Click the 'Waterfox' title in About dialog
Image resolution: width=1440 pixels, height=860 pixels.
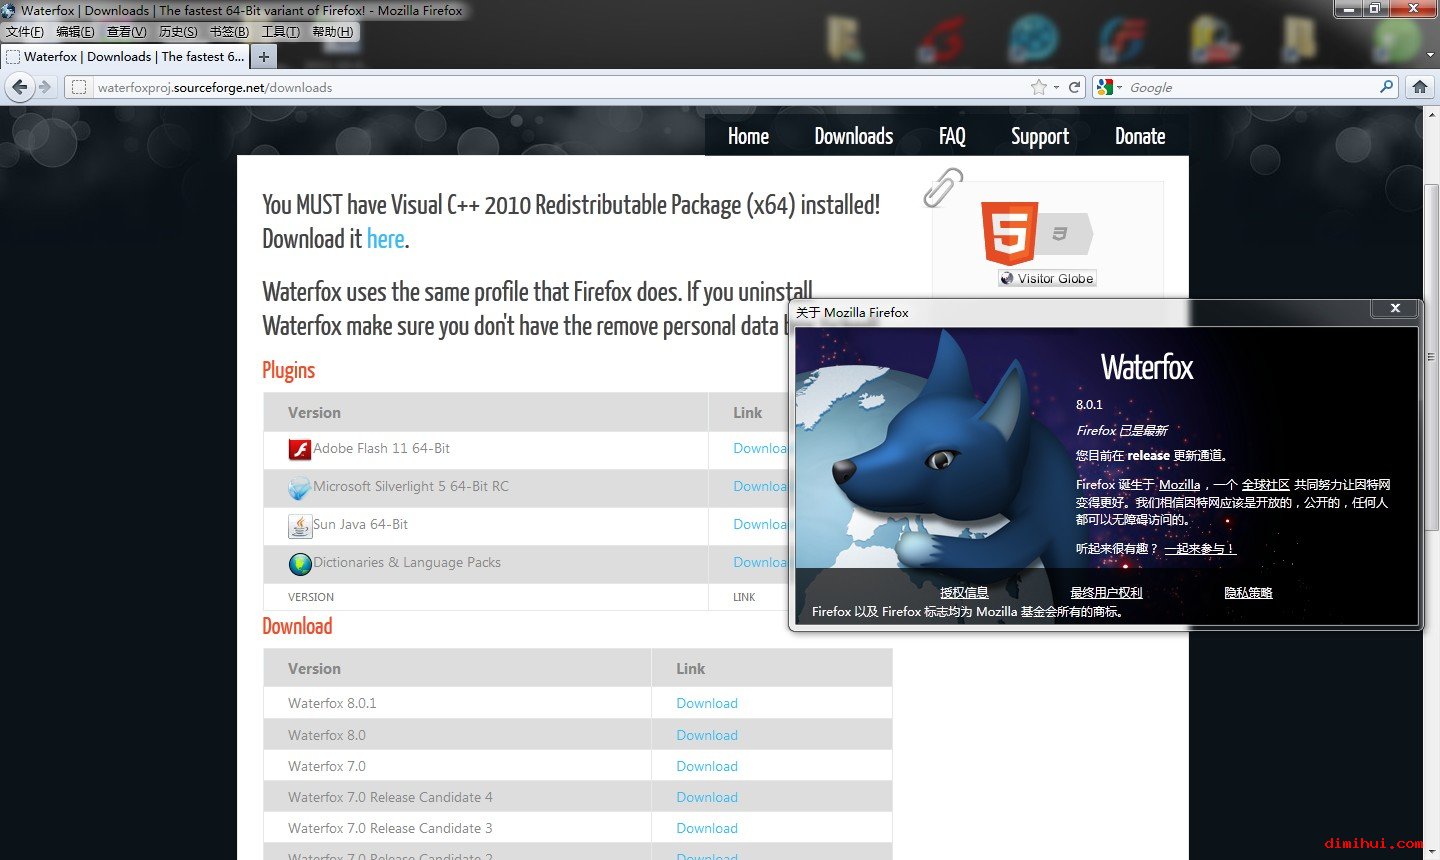pyautogui.click(x=1147, y=368)
